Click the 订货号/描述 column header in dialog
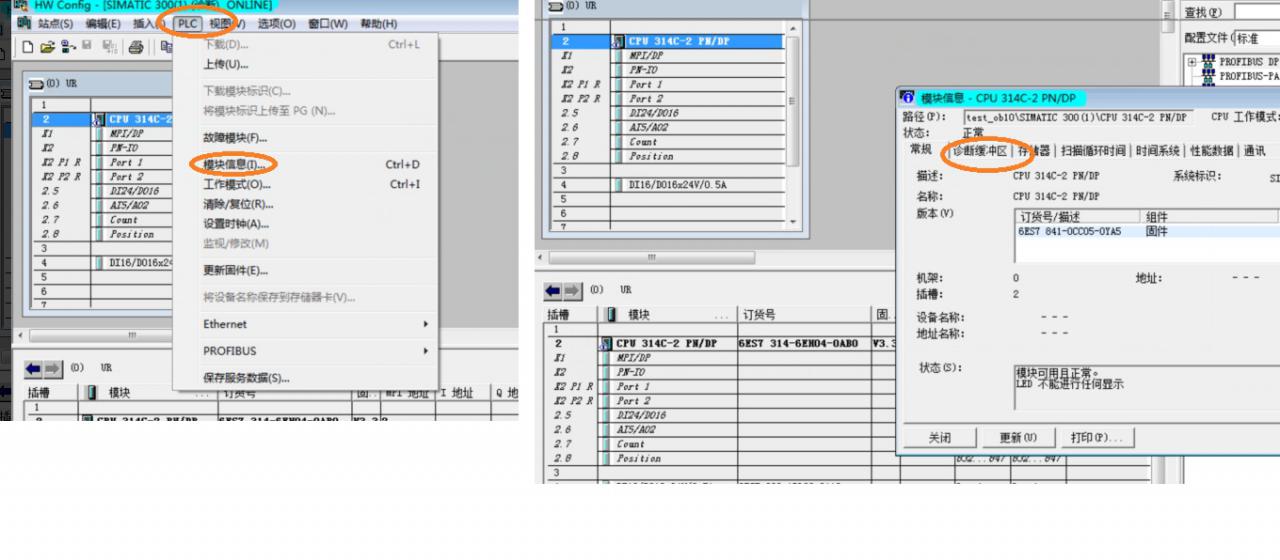 pyautogui.click(x=1078, y=216)
